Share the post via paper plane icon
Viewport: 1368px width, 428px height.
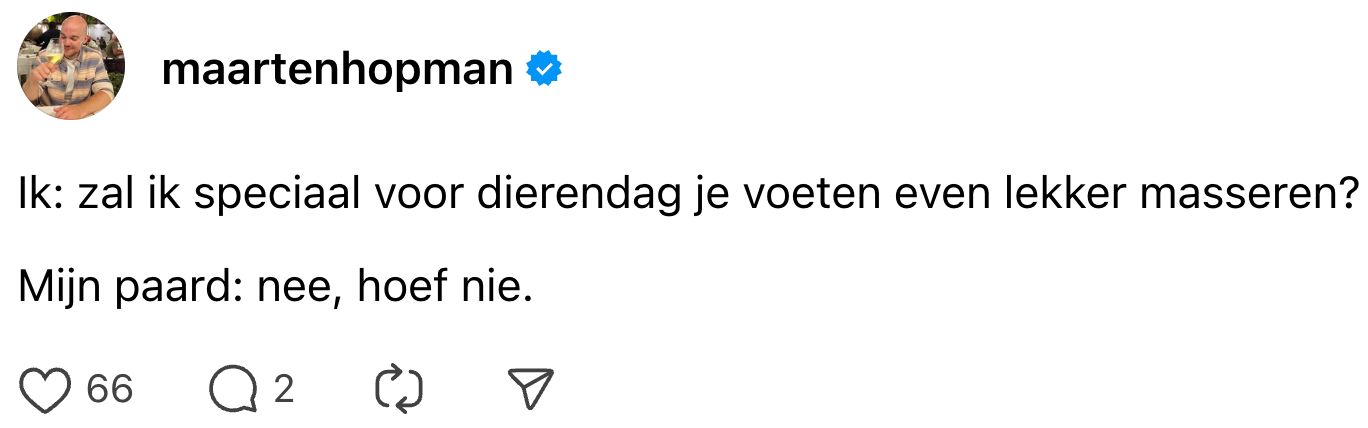(530, 389)
